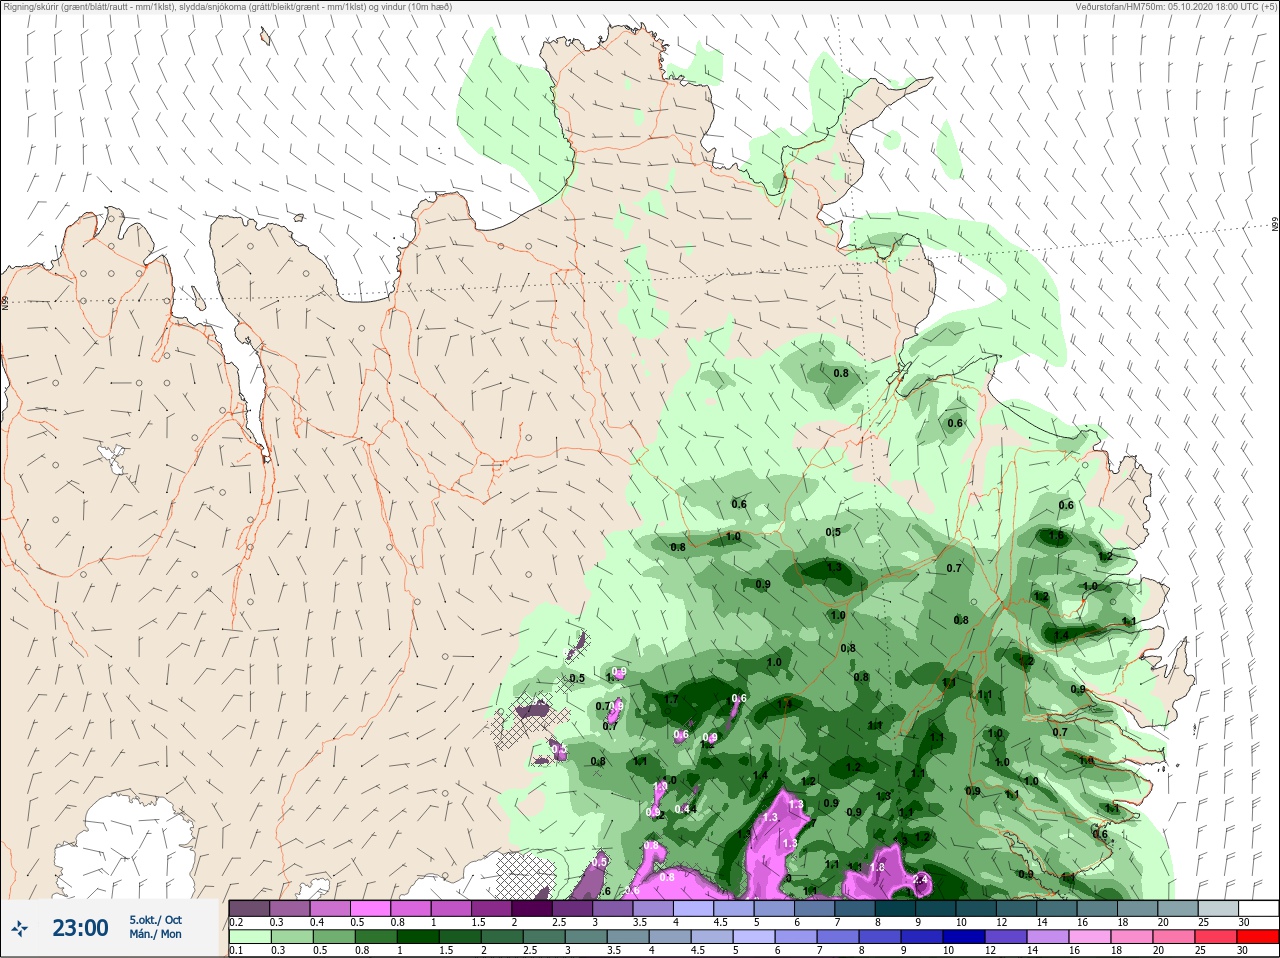Click the Veðurstofan compass logo icon
1280x958 pixels.
(21, 929)
